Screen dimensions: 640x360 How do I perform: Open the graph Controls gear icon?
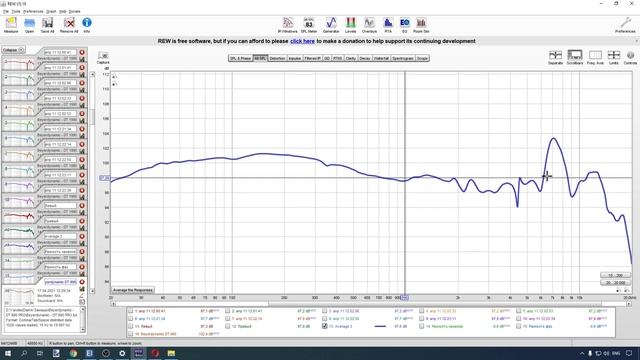click(631, 57)
